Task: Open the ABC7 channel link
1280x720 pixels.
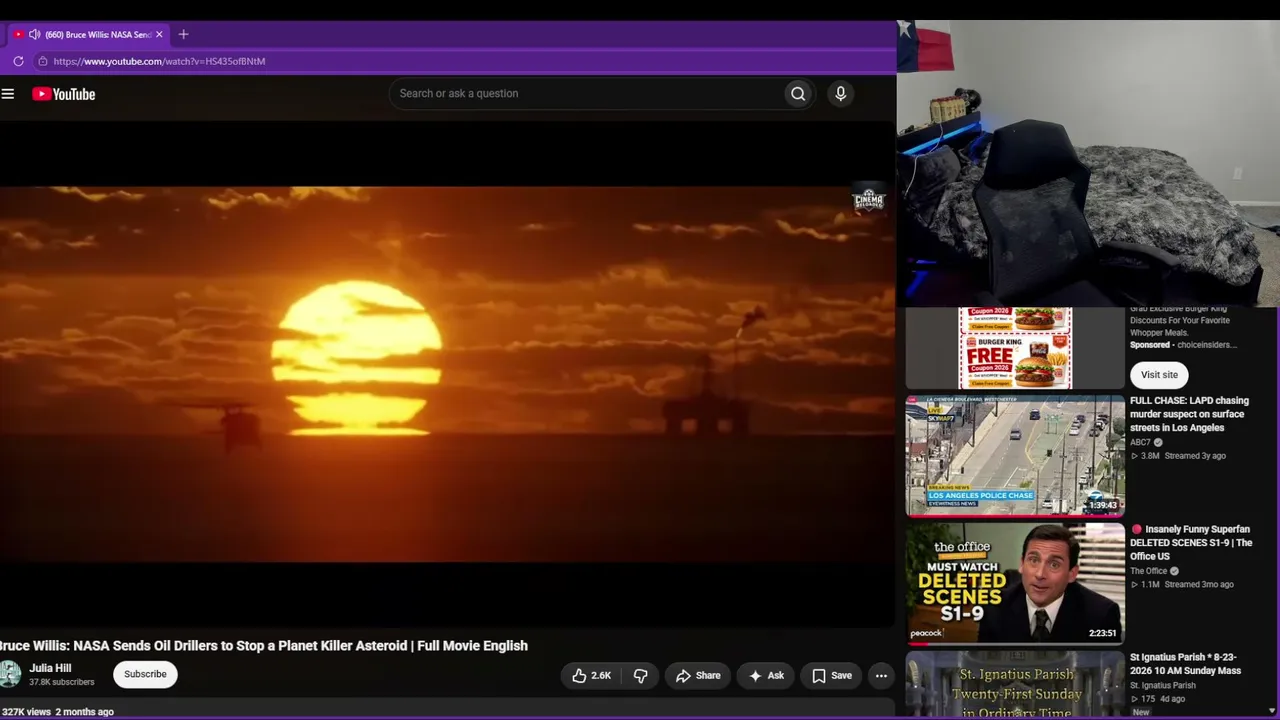Action: (1140, 442)
